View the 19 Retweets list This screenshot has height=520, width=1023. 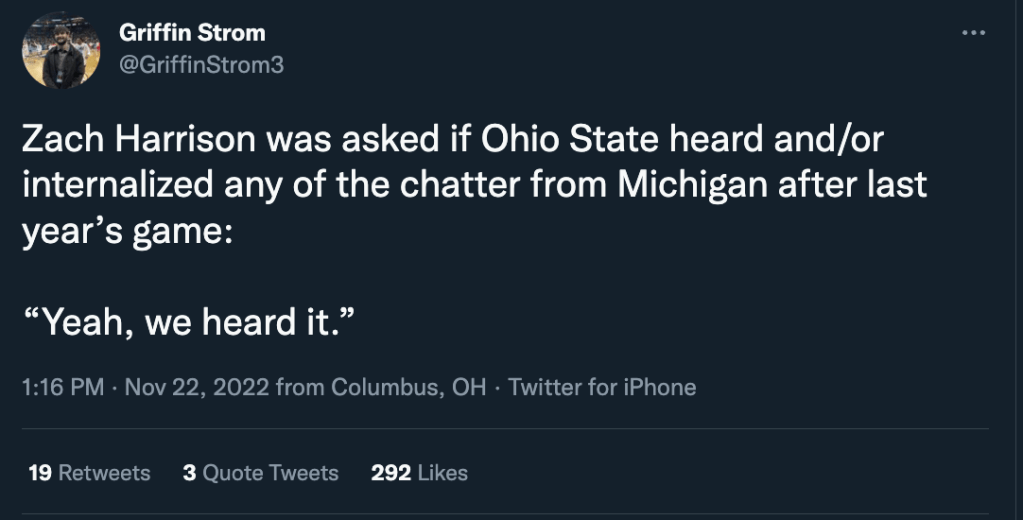(x=89, y=472)
